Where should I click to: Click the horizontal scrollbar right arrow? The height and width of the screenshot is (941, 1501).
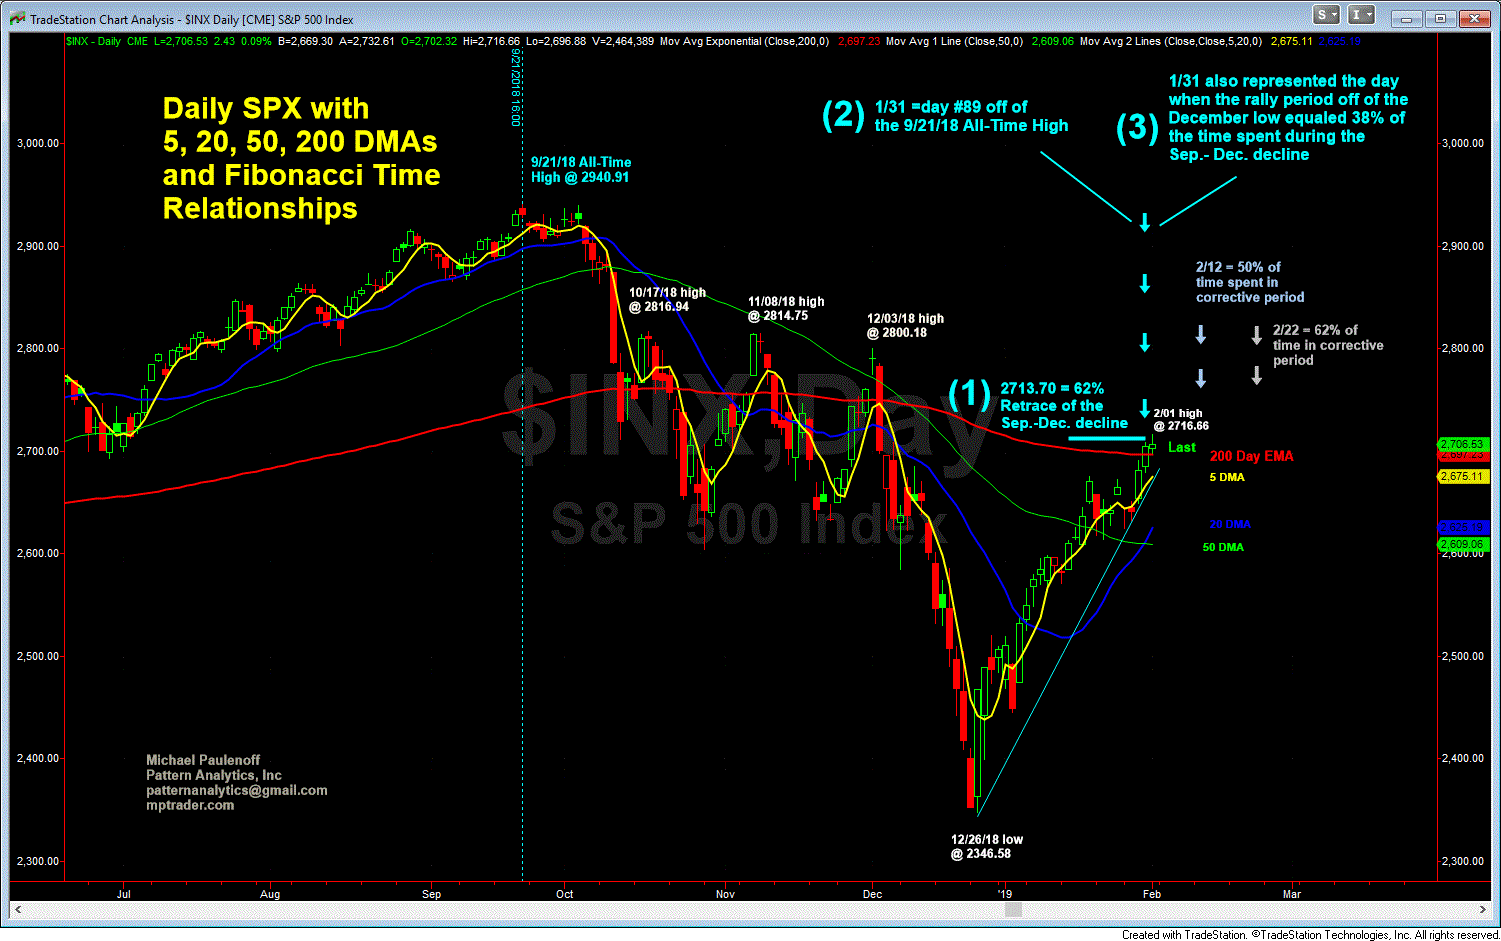(1483, 909)
